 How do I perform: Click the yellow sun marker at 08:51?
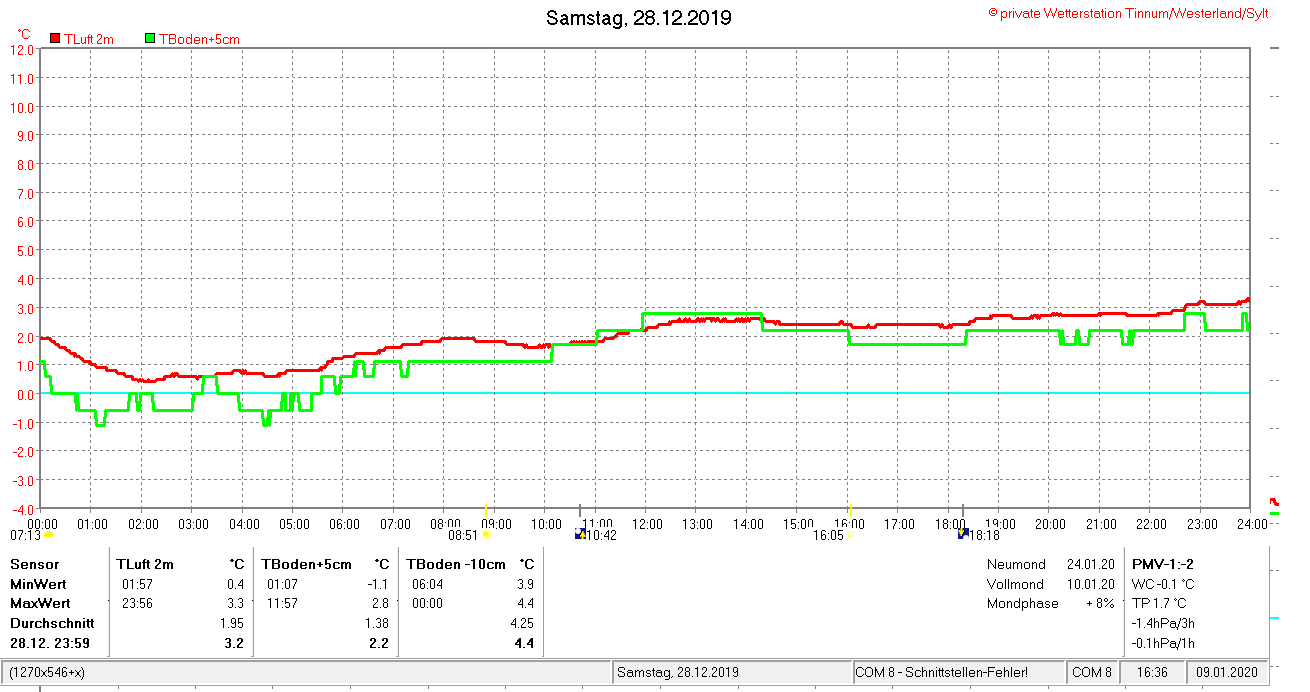point(486,535)
